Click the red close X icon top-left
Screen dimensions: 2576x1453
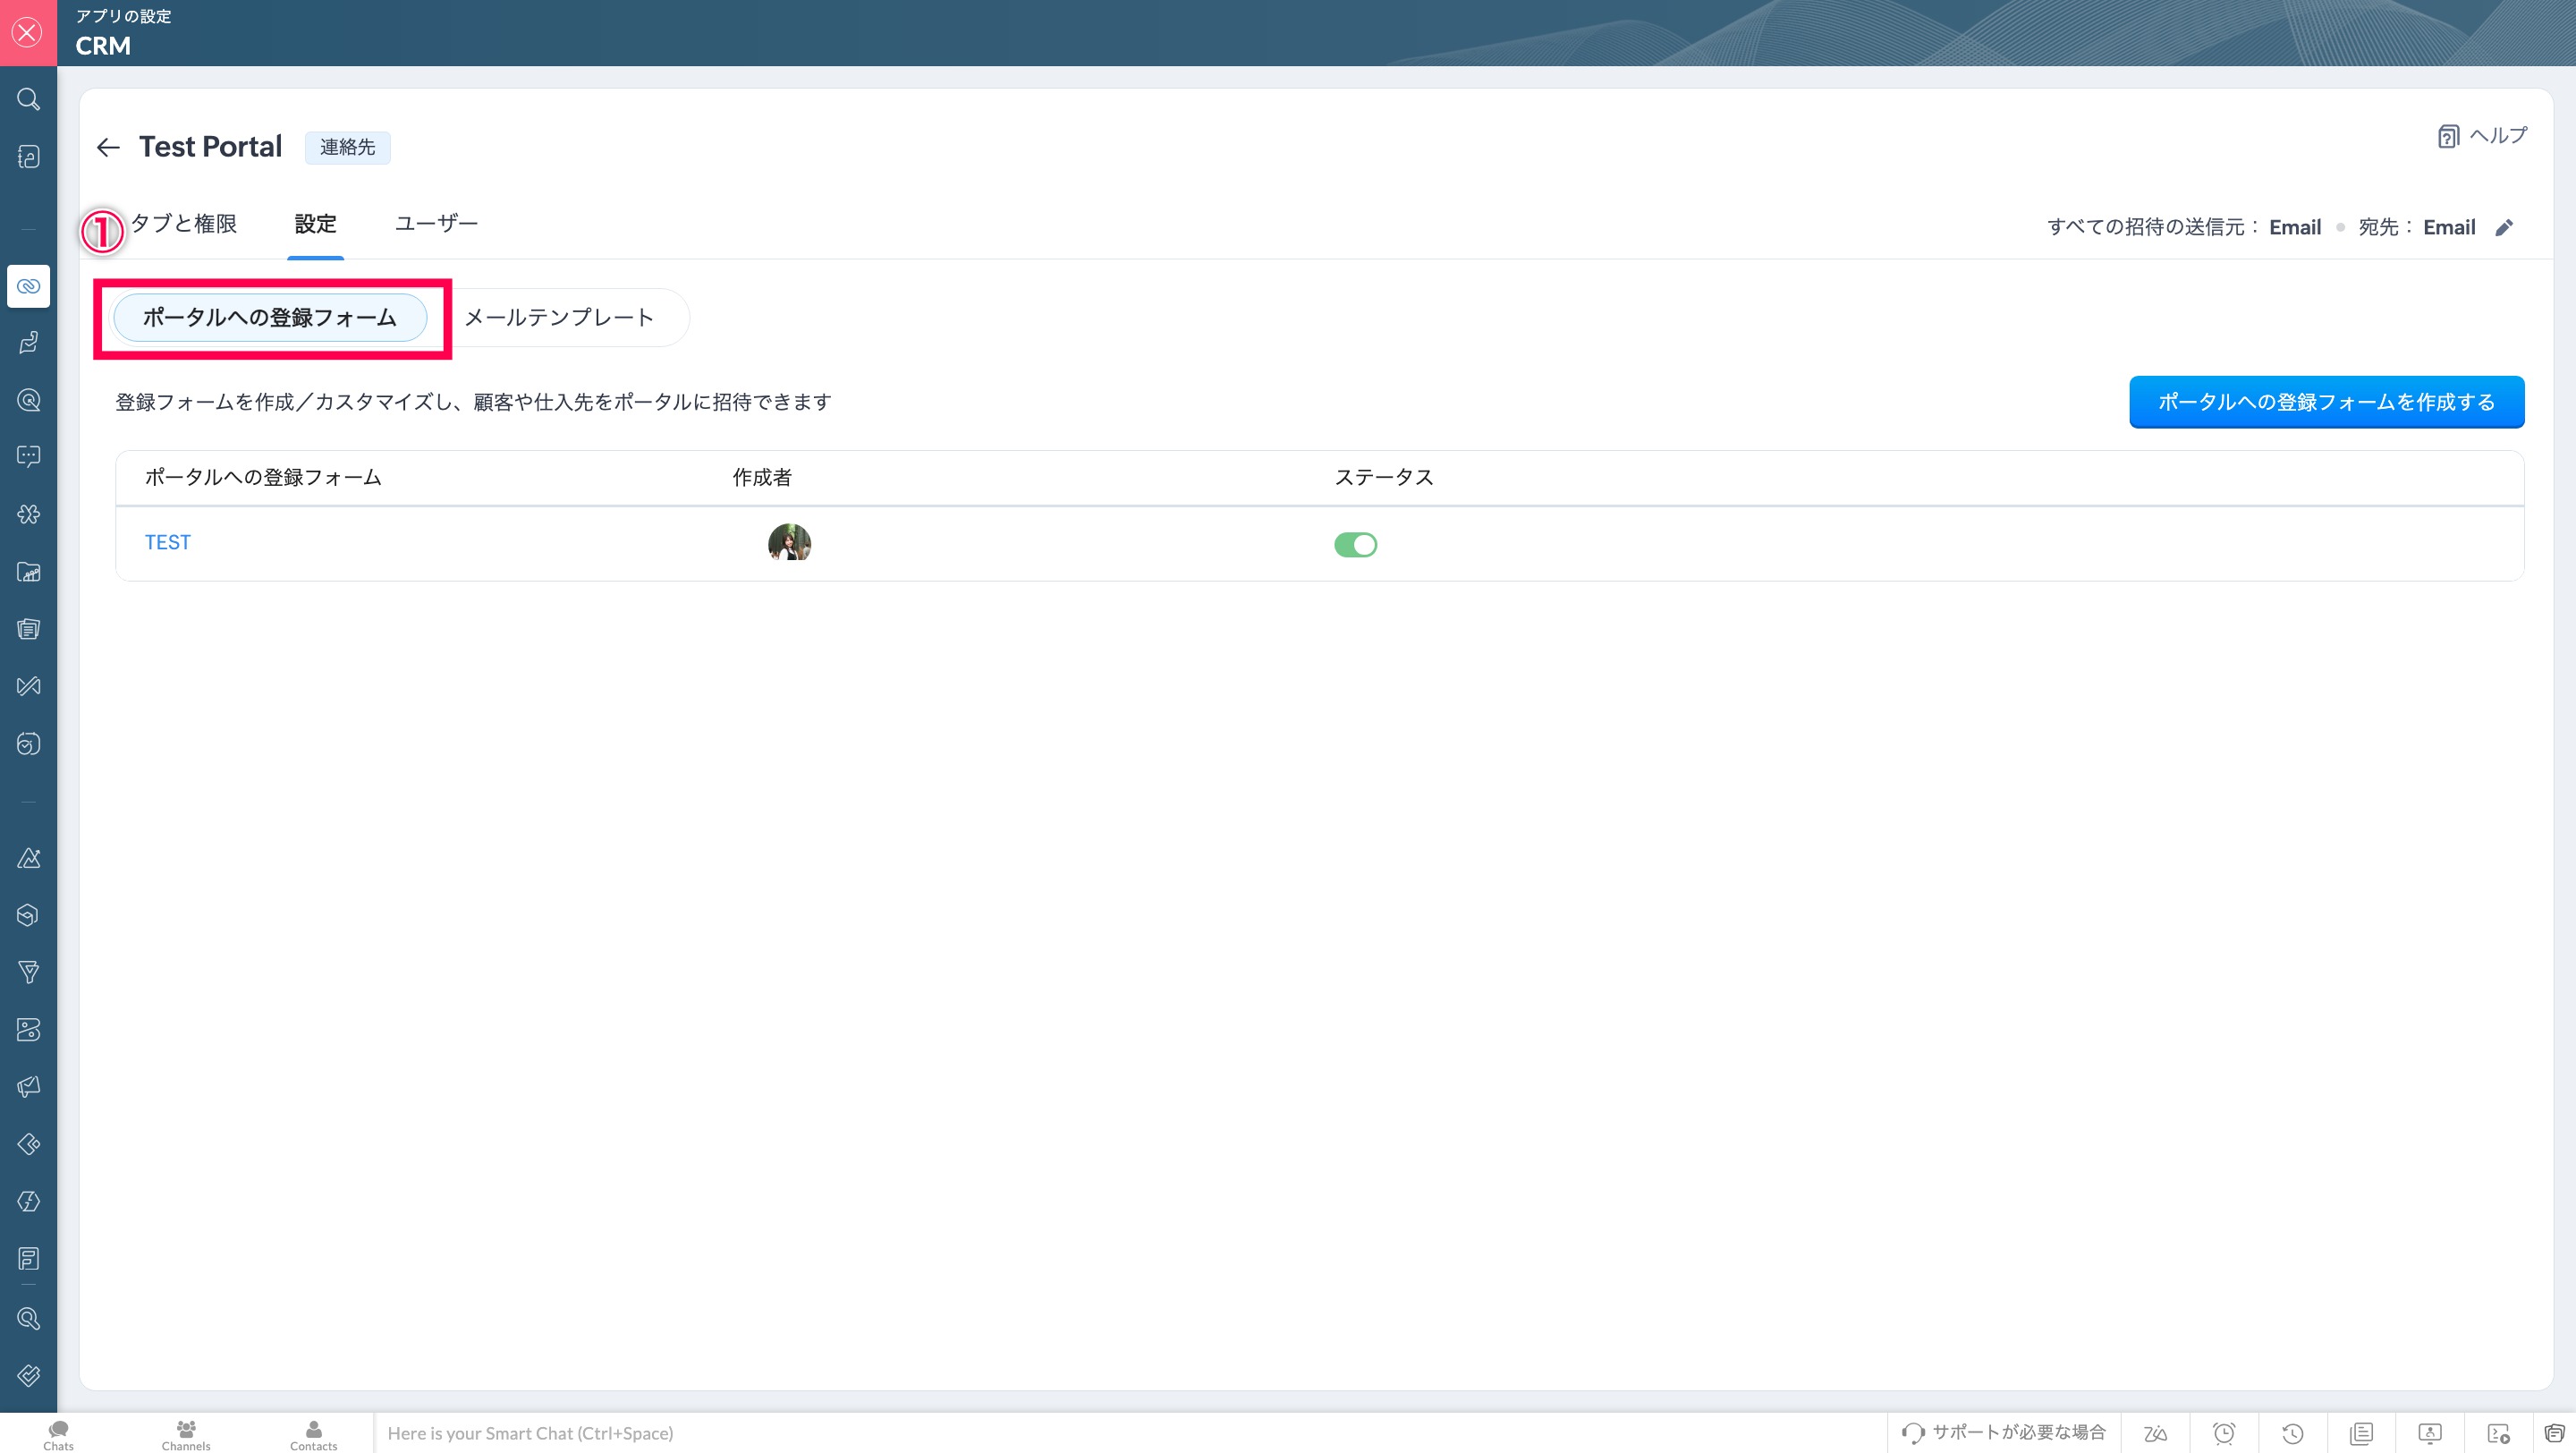pyautogui.click(x=28, y=33)
